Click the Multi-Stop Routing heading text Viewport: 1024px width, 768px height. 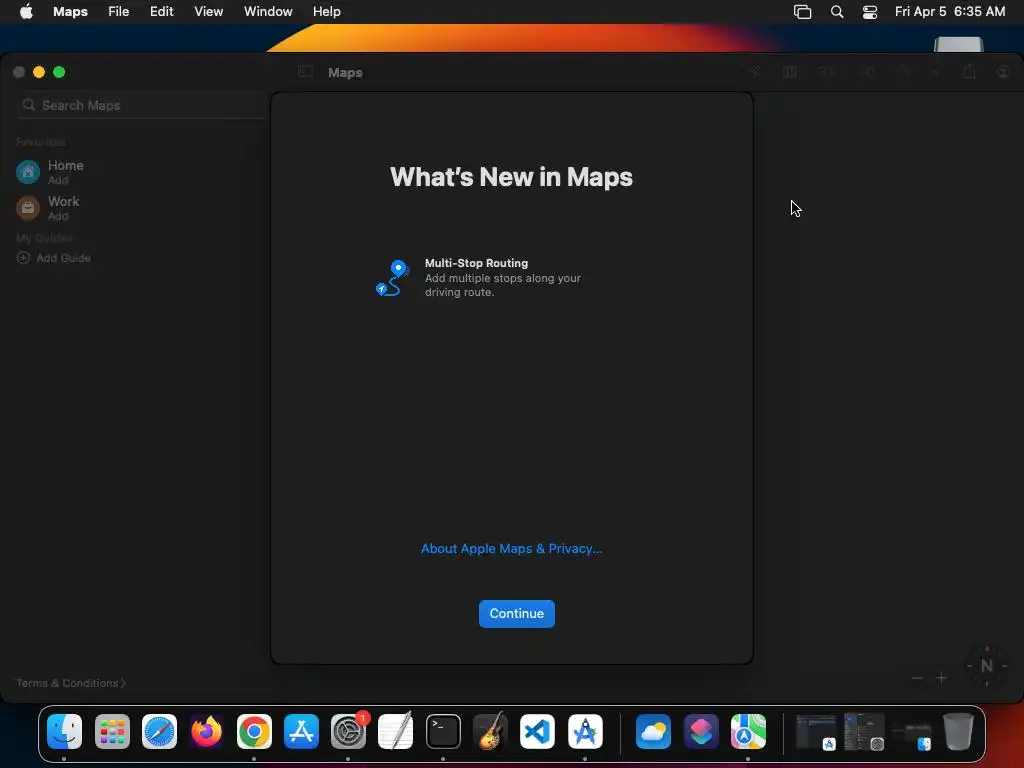[x=476, y=263]
